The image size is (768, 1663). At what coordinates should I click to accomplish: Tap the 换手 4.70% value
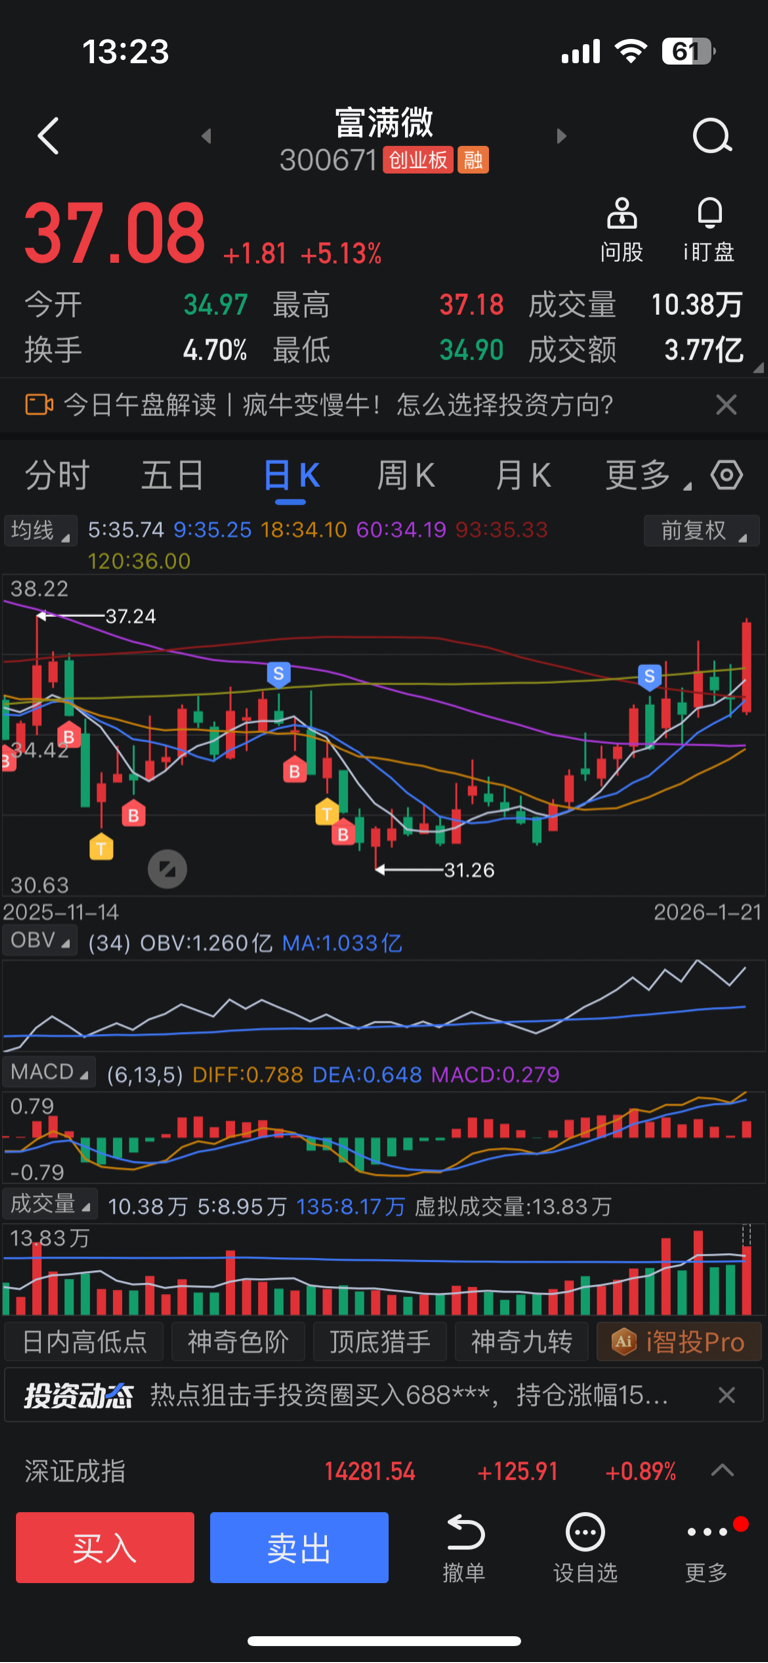pyautogui.click(x=215, y=350)
